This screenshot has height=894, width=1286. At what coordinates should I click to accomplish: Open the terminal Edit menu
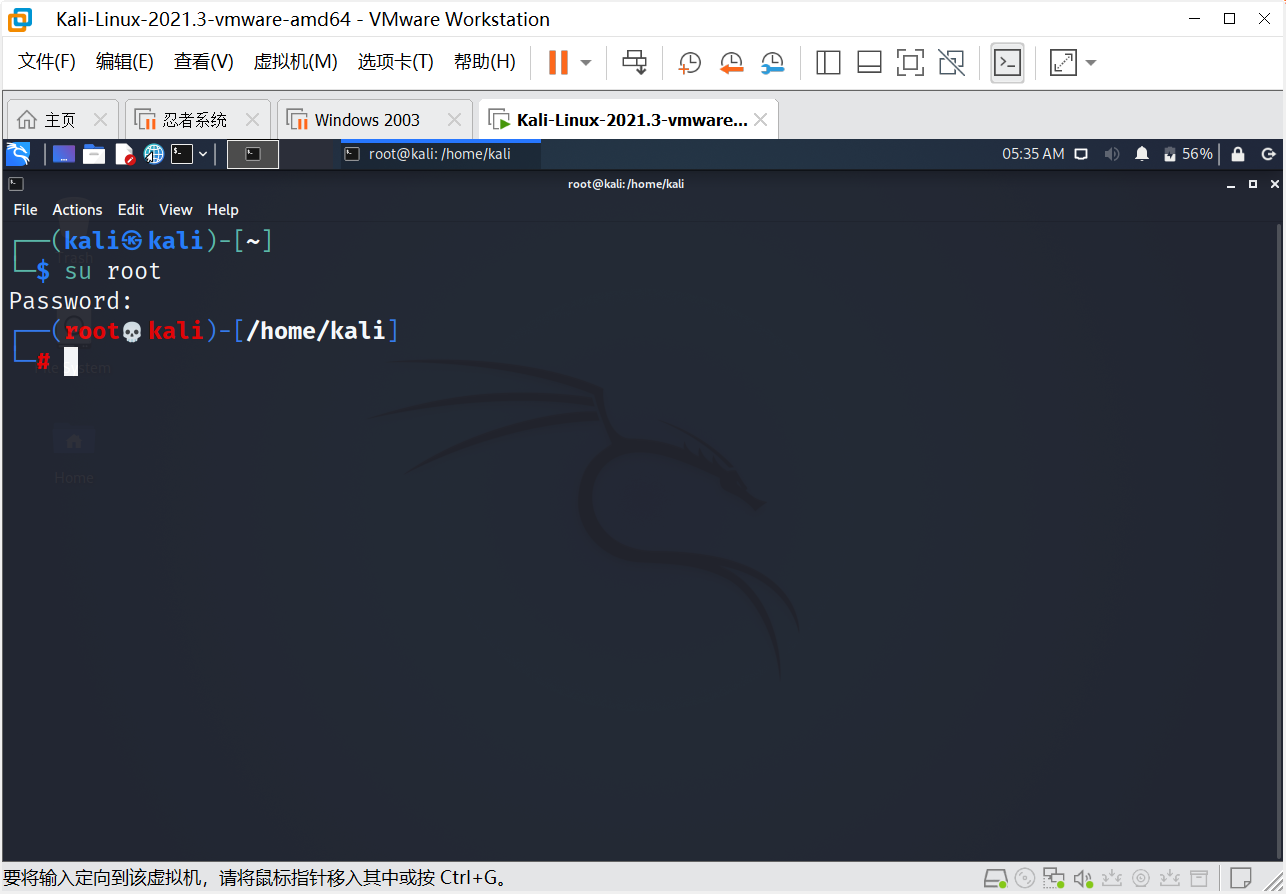pos(131,209)
